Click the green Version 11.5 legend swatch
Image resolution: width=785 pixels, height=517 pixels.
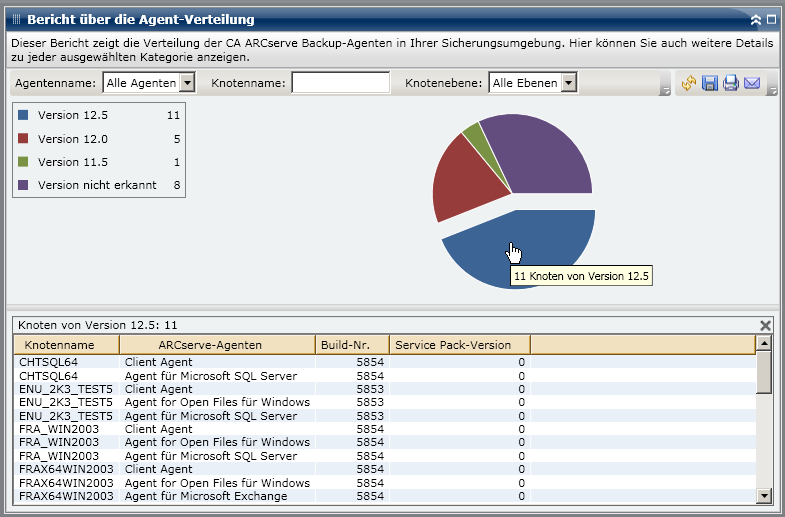[x=23, y=162]
